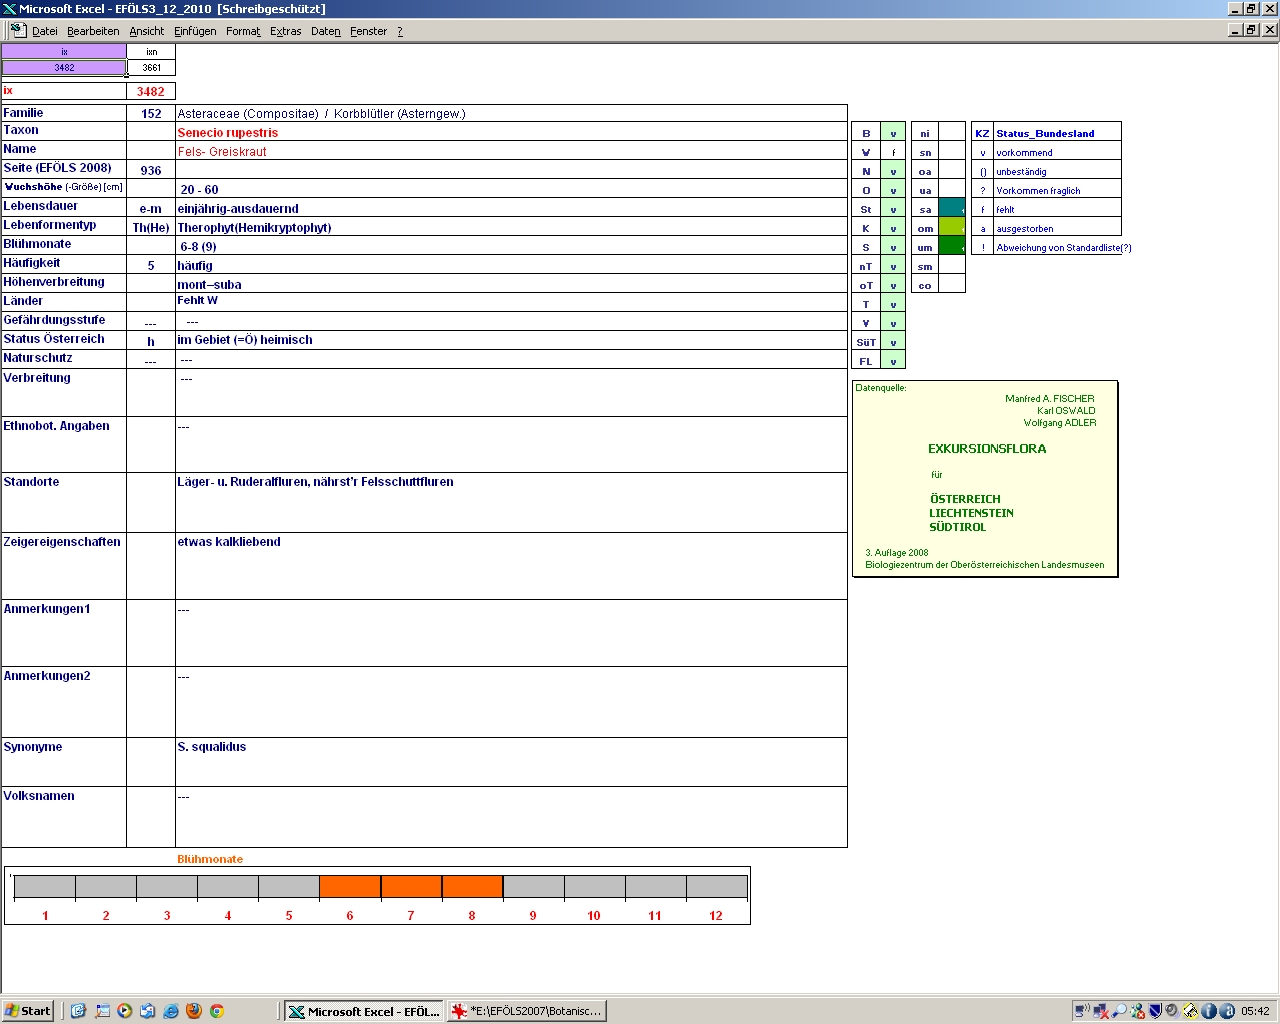Select the page number cell '936'
The width and height of the screenshot is (1280, 1024).
pyautogui.click(x=151, y=170)
